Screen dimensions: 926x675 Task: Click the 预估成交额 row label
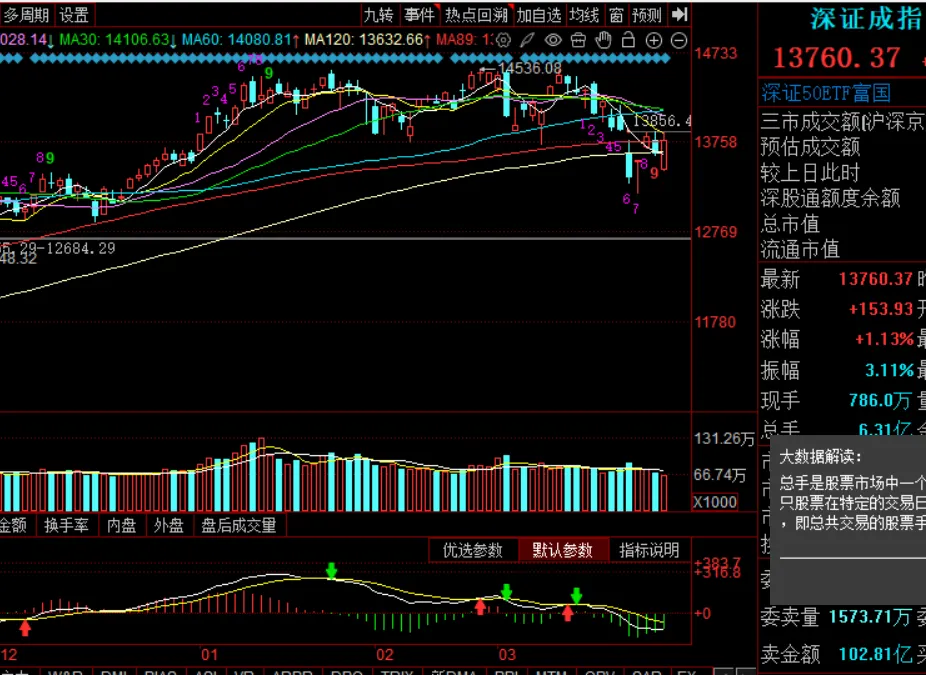click(x=810, y=146)
